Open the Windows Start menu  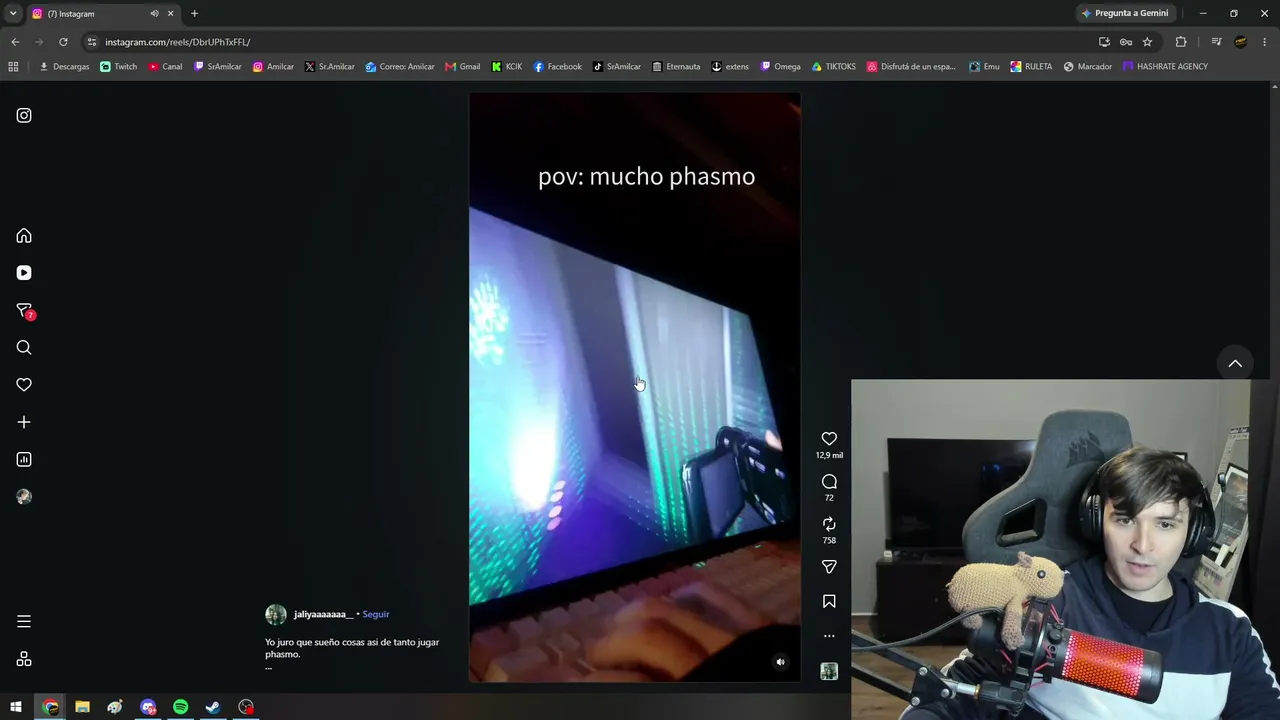(16, 707)
